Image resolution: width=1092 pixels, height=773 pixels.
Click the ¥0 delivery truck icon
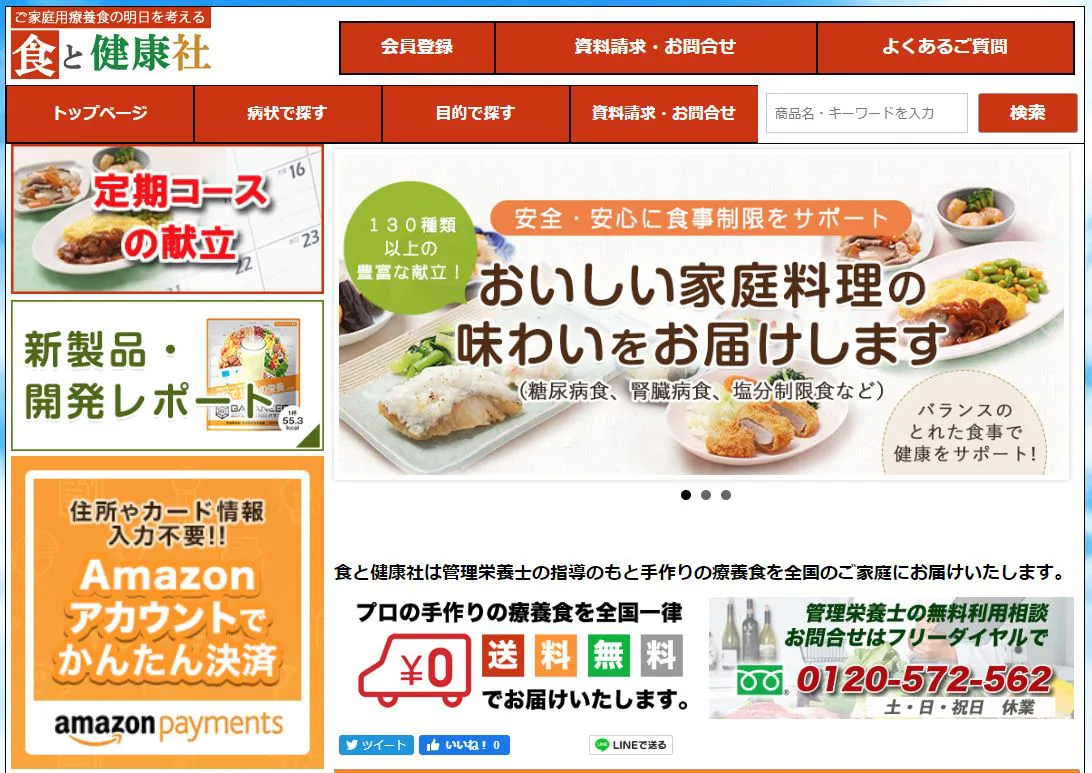[x=414, y=669]
